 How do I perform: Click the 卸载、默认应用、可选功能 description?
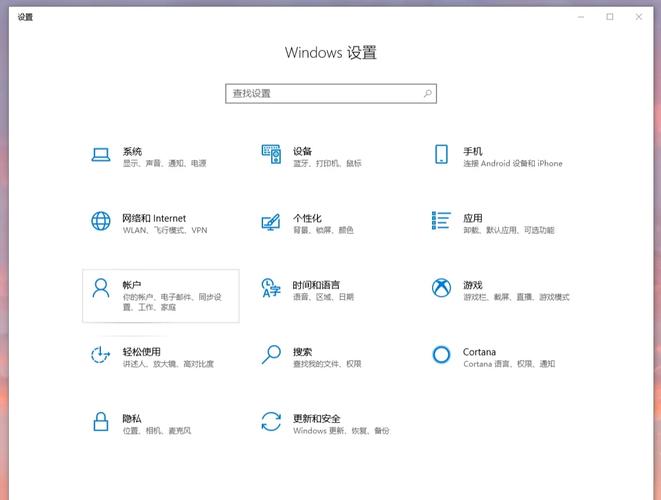click(509, 230)
